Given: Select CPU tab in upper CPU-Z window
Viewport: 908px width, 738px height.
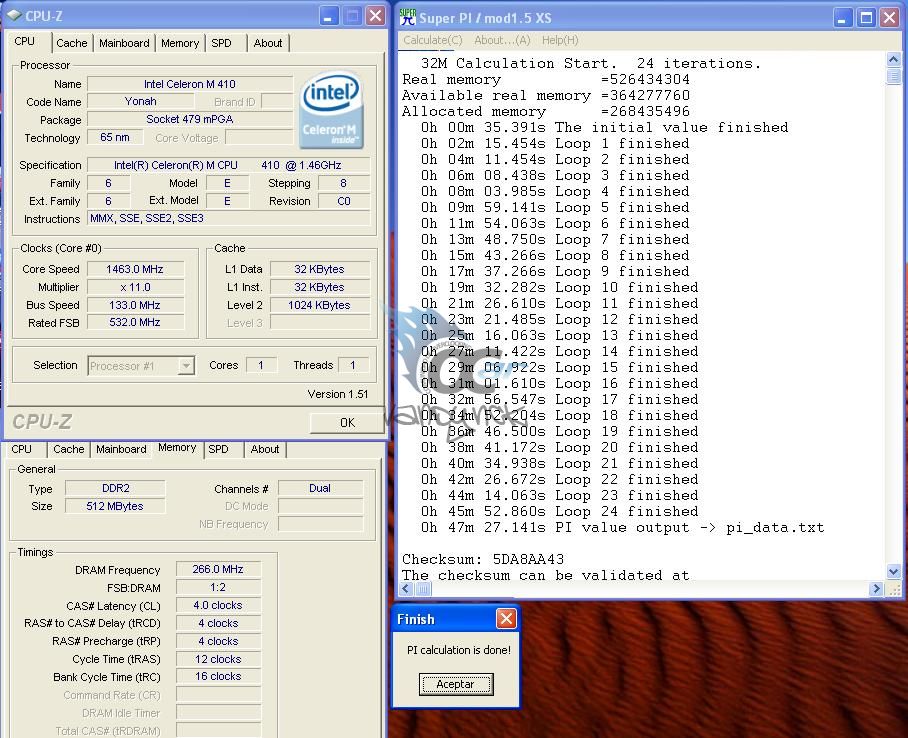Looking at the screenshot, I should (24, 41).
